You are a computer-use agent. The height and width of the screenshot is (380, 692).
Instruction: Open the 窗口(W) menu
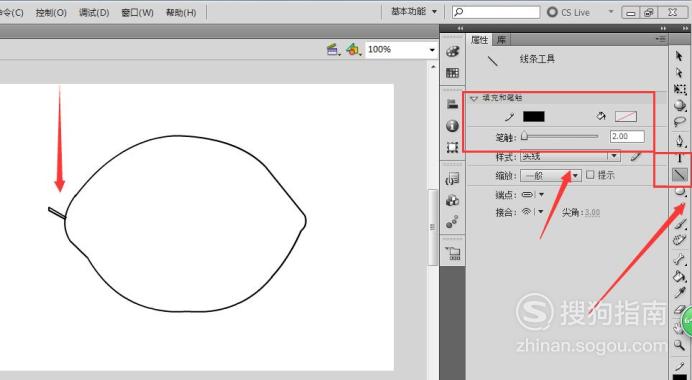(137, 13)
